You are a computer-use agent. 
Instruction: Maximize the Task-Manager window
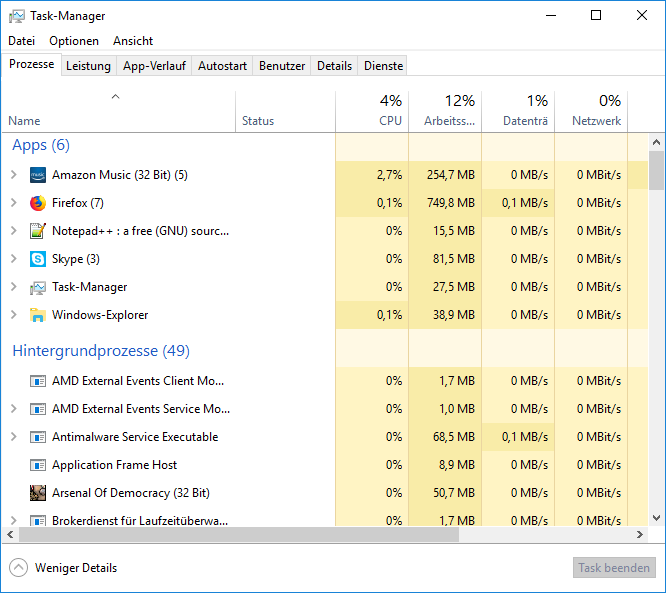click(596, 15)
